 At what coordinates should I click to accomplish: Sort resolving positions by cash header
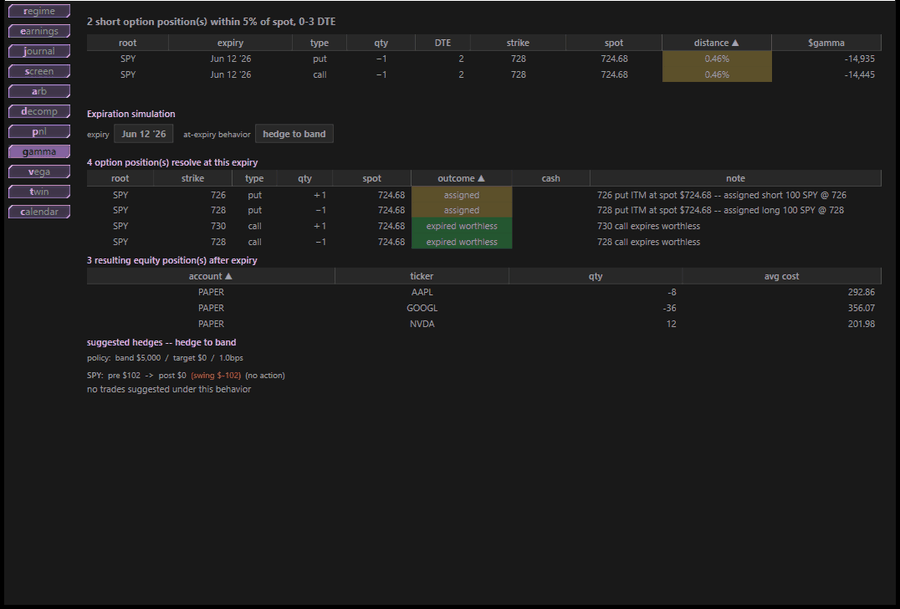click(x=550, y=179)
